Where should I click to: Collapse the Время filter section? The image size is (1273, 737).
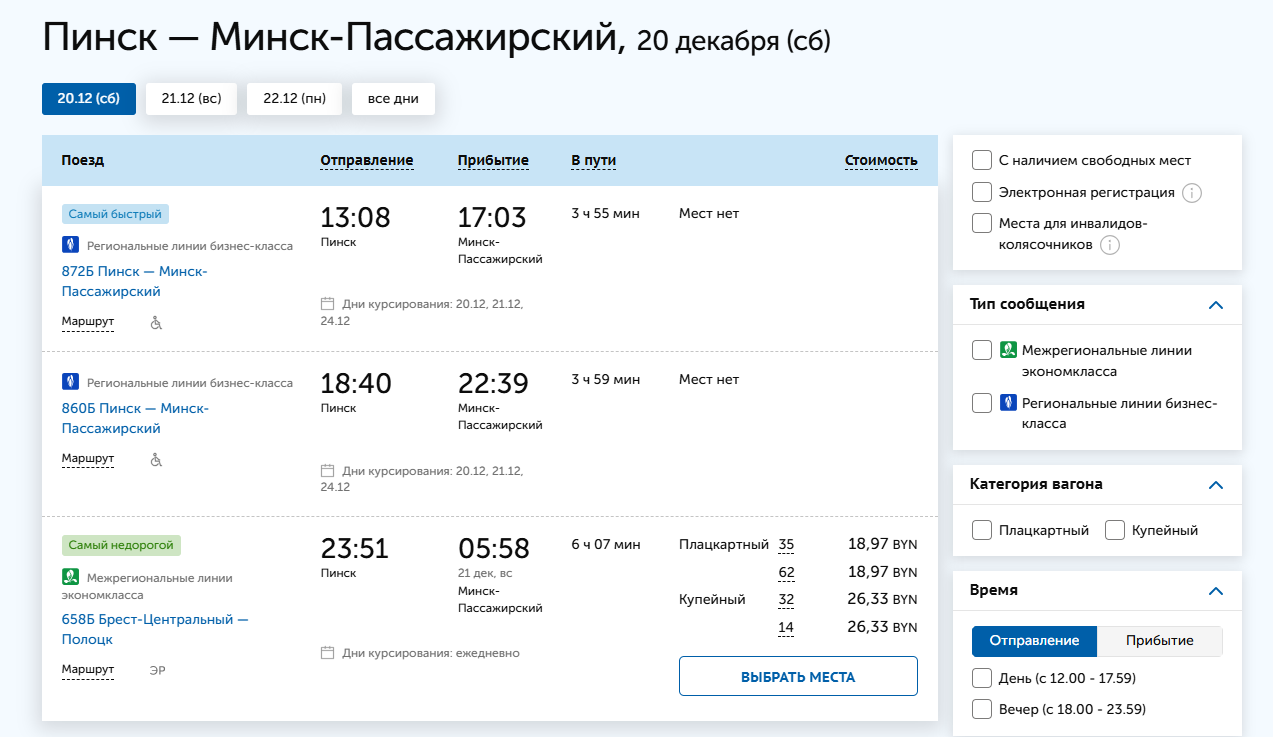coord(1216,591)
